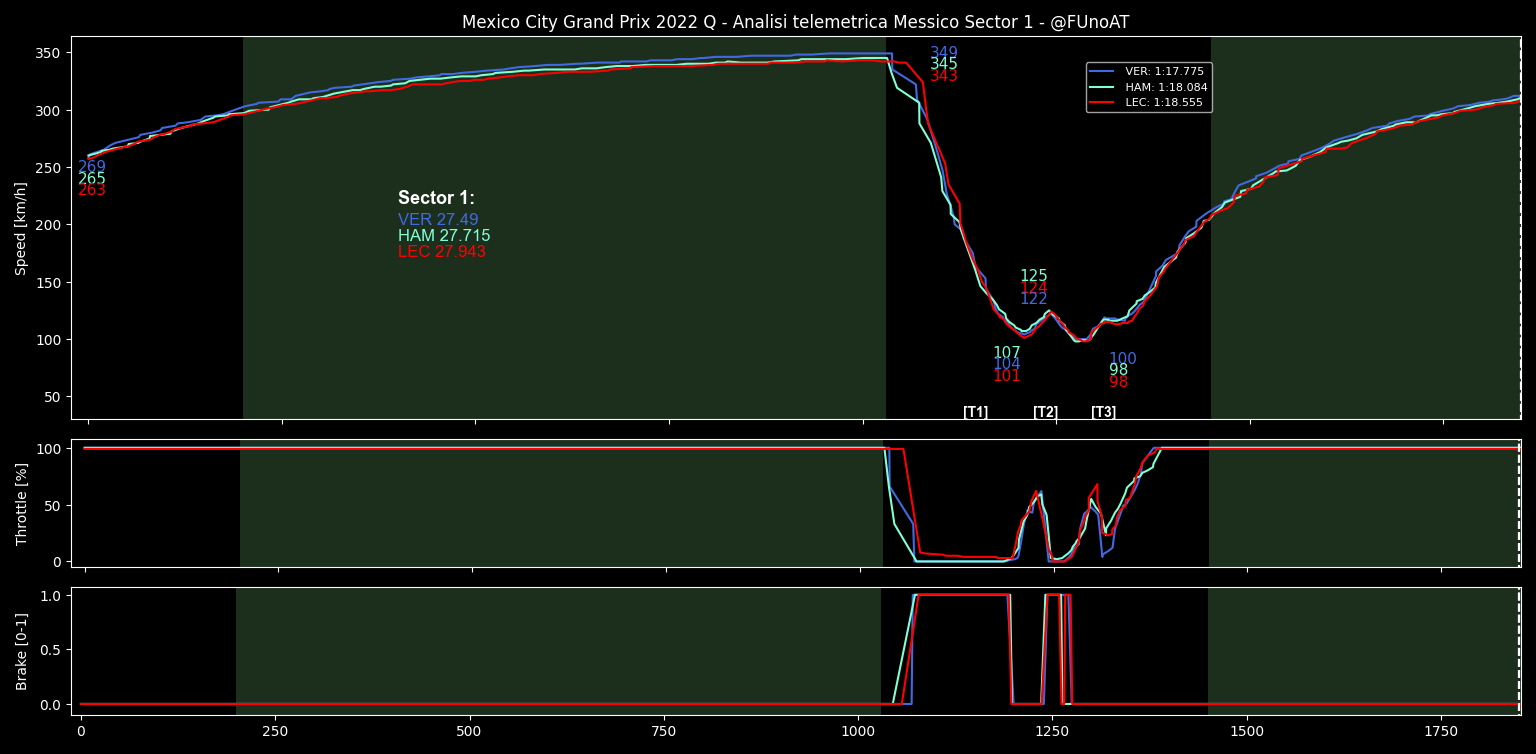Click the Brake [0-1] axis label
The image size is (1536, 754).
pyautogui.click(x=21, y=651)
